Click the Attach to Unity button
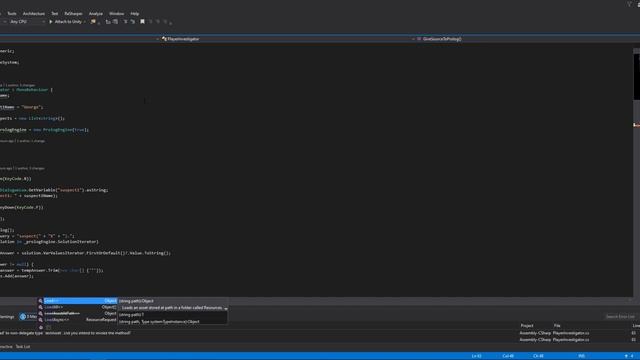 point(66,22)
